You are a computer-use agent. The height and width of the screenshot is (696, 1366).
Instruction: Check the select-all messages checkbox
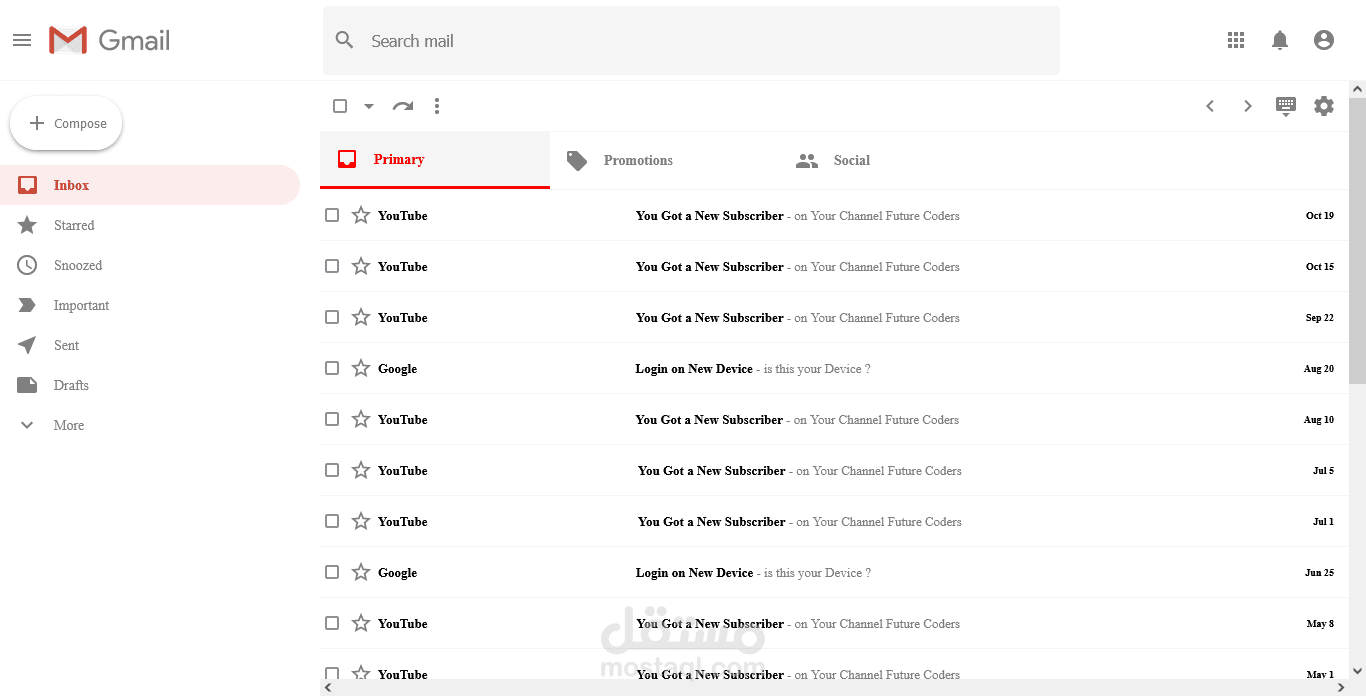point(340,105)
